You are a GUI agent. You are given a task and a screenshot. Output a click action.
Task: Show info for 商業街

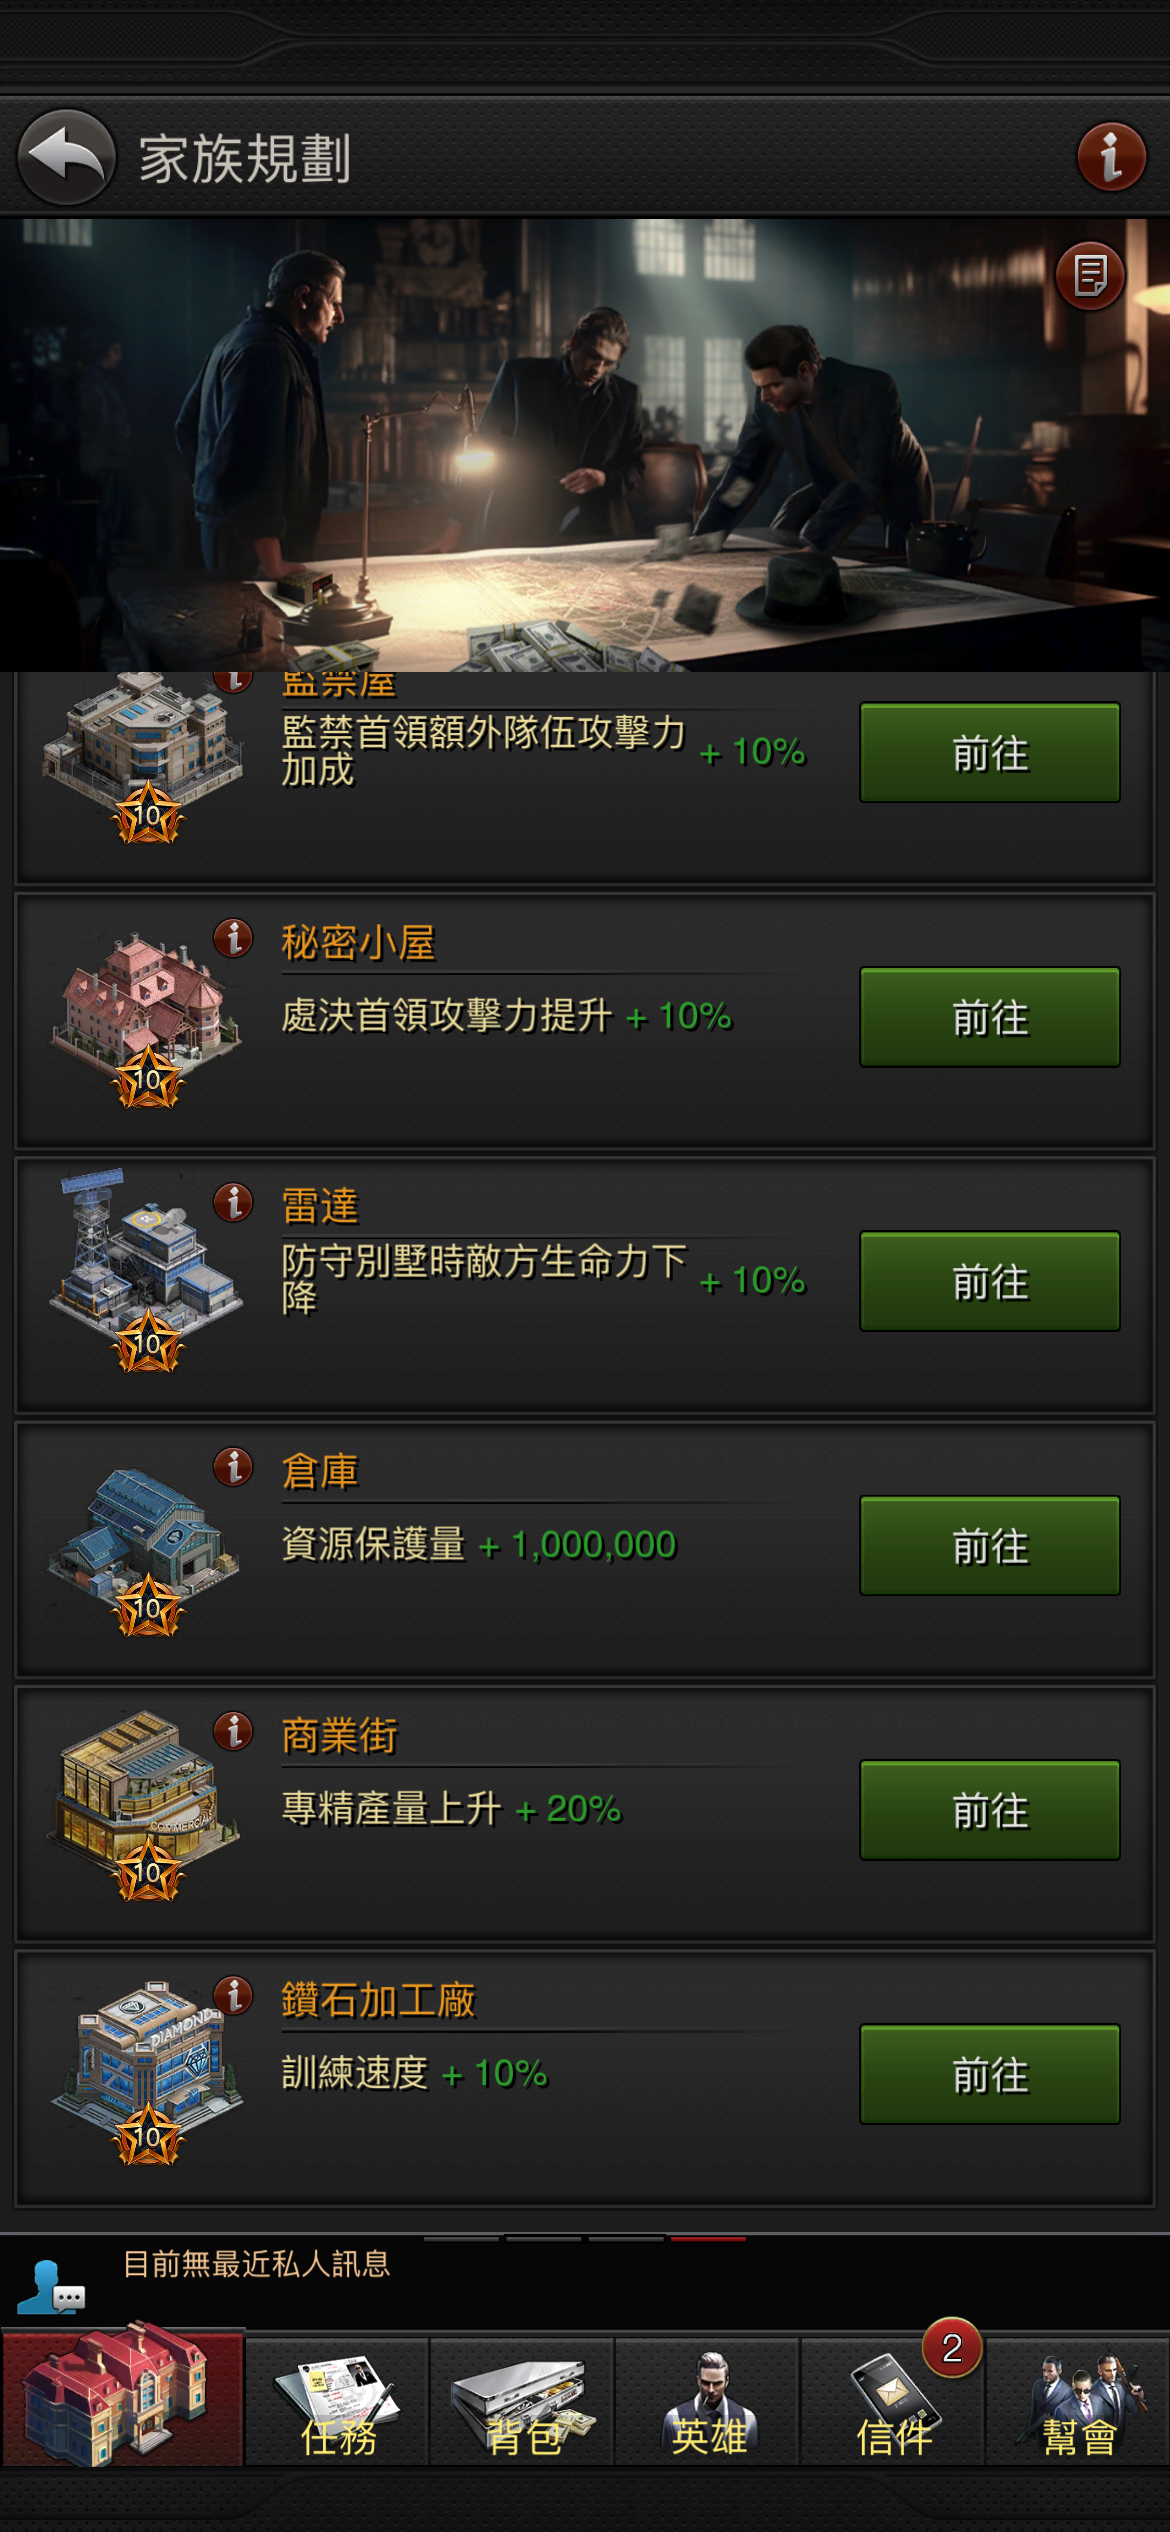tap(233, 1731)
